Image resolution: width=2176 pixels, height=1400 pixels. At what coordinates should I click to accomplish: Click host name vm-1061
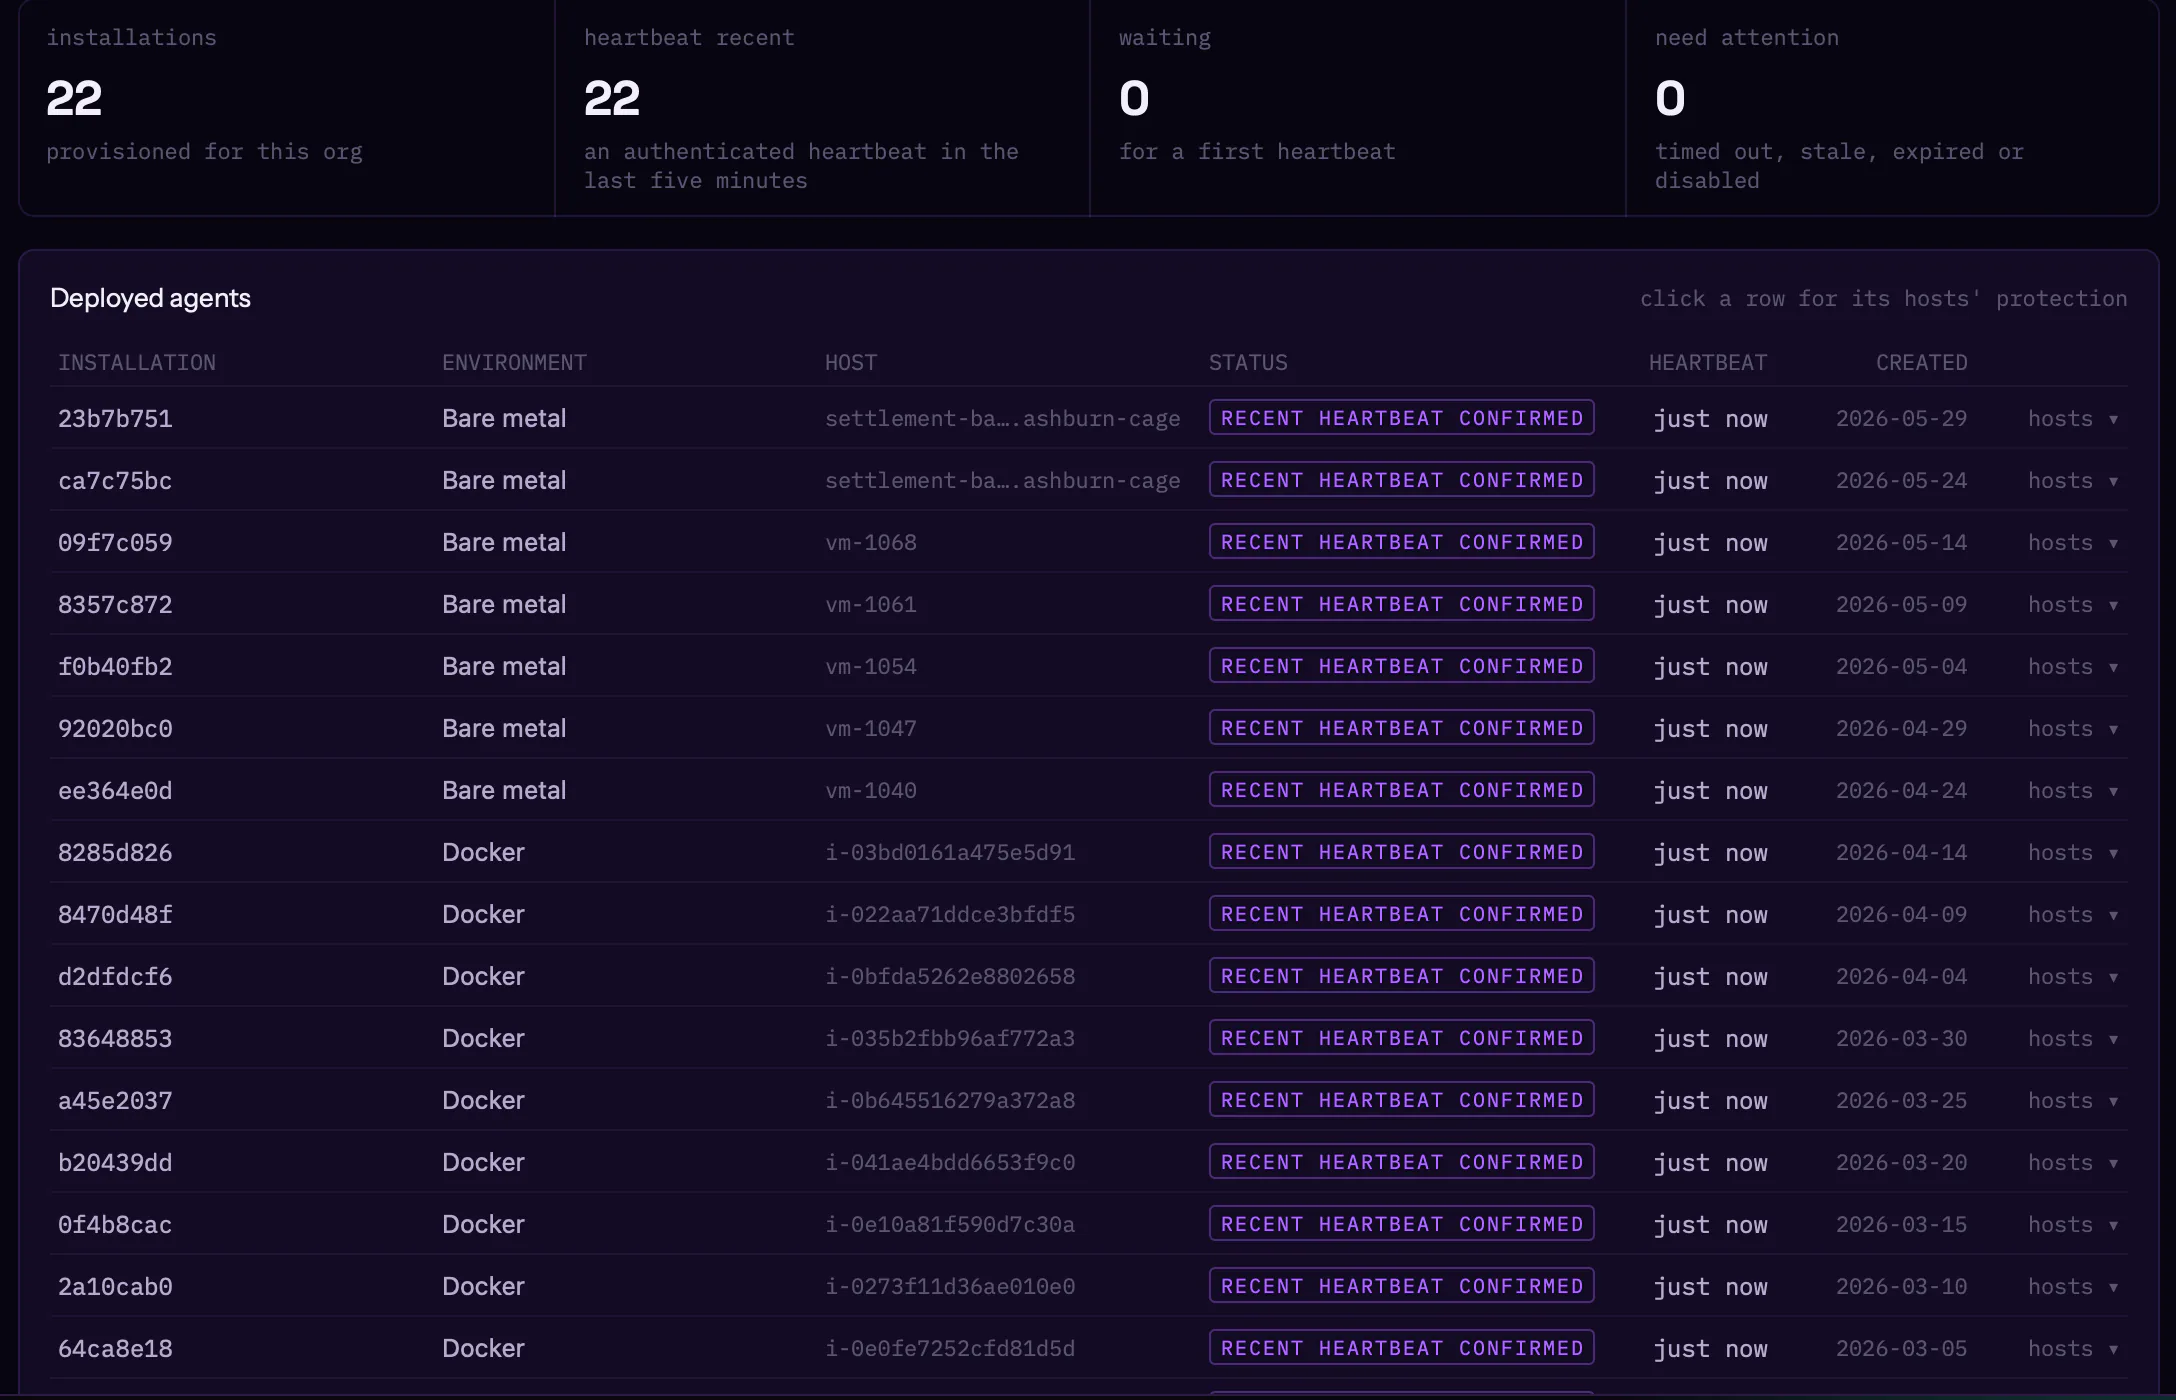pyautogui.click(x=871, y=605)
